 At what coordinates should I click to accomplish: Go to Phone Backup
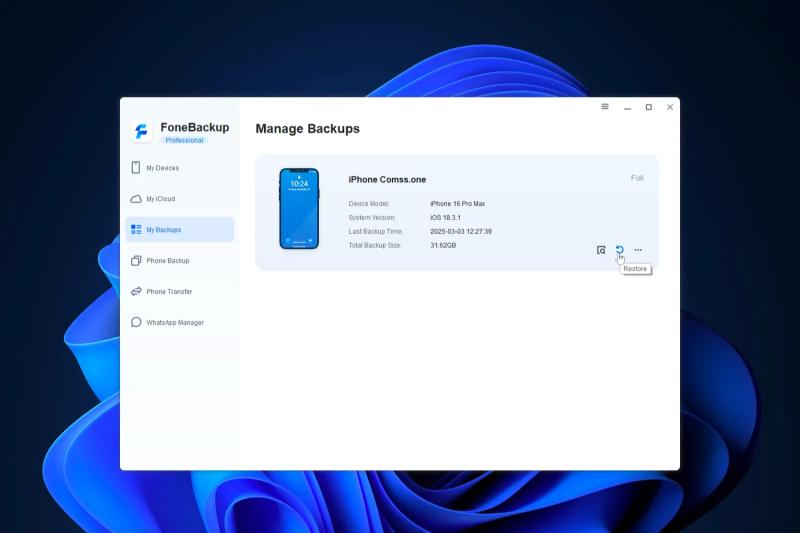(179, 261)
